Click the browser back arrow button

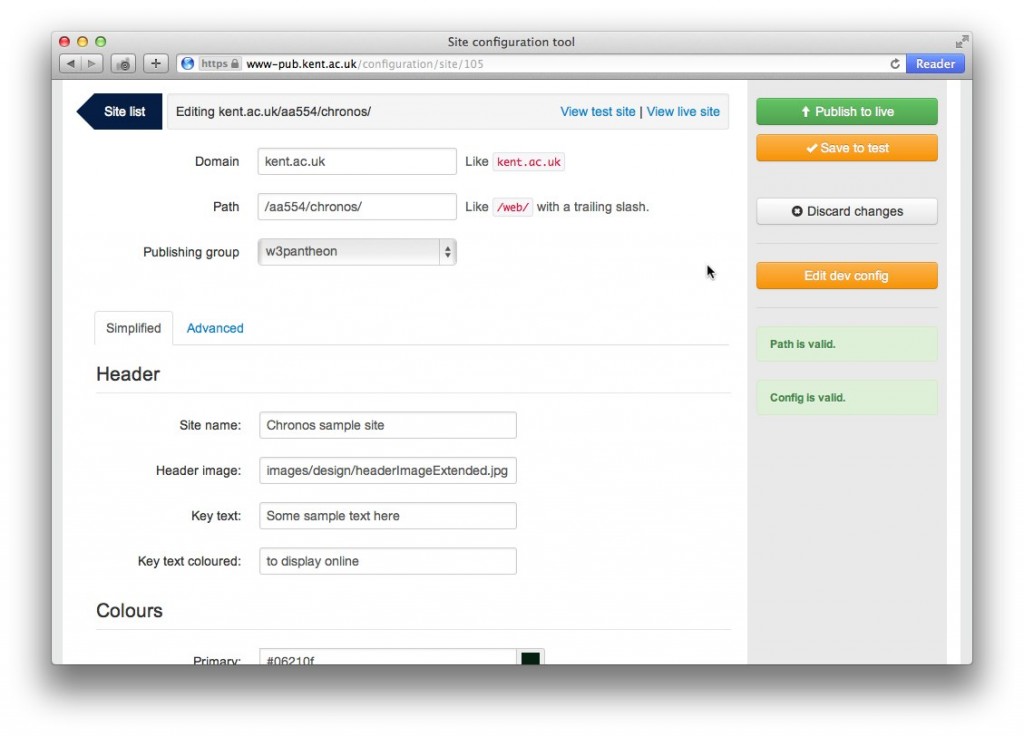70,64
